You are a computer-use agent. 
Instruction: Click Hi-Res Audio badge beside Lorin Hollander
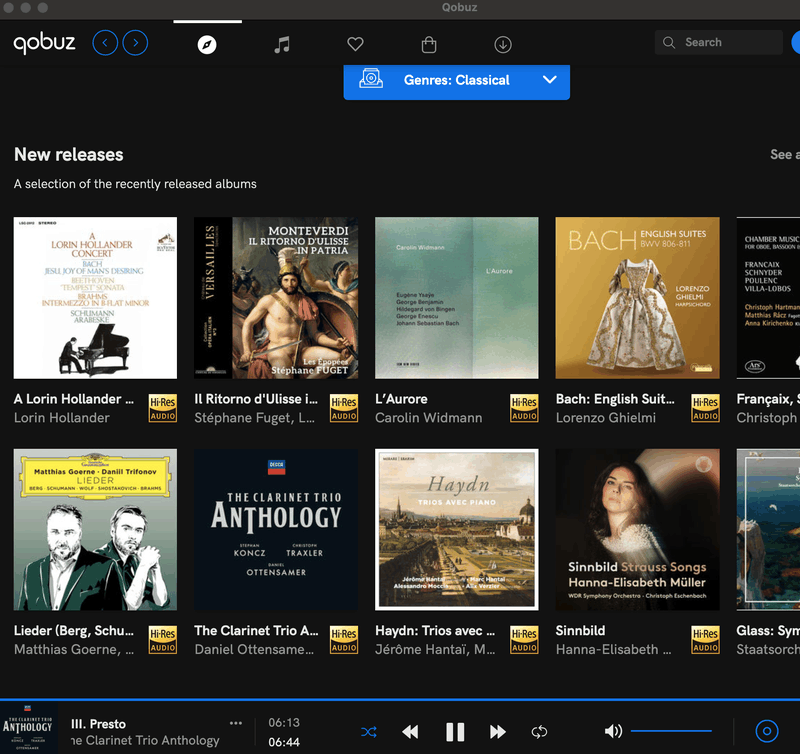[163, 408]
